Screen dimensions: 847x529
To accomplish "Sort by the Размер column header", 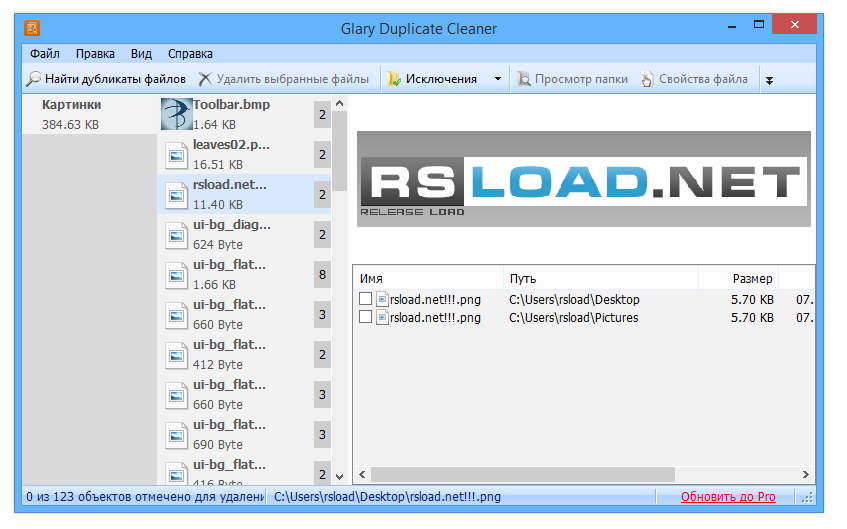I will click(x=738, y=279).
